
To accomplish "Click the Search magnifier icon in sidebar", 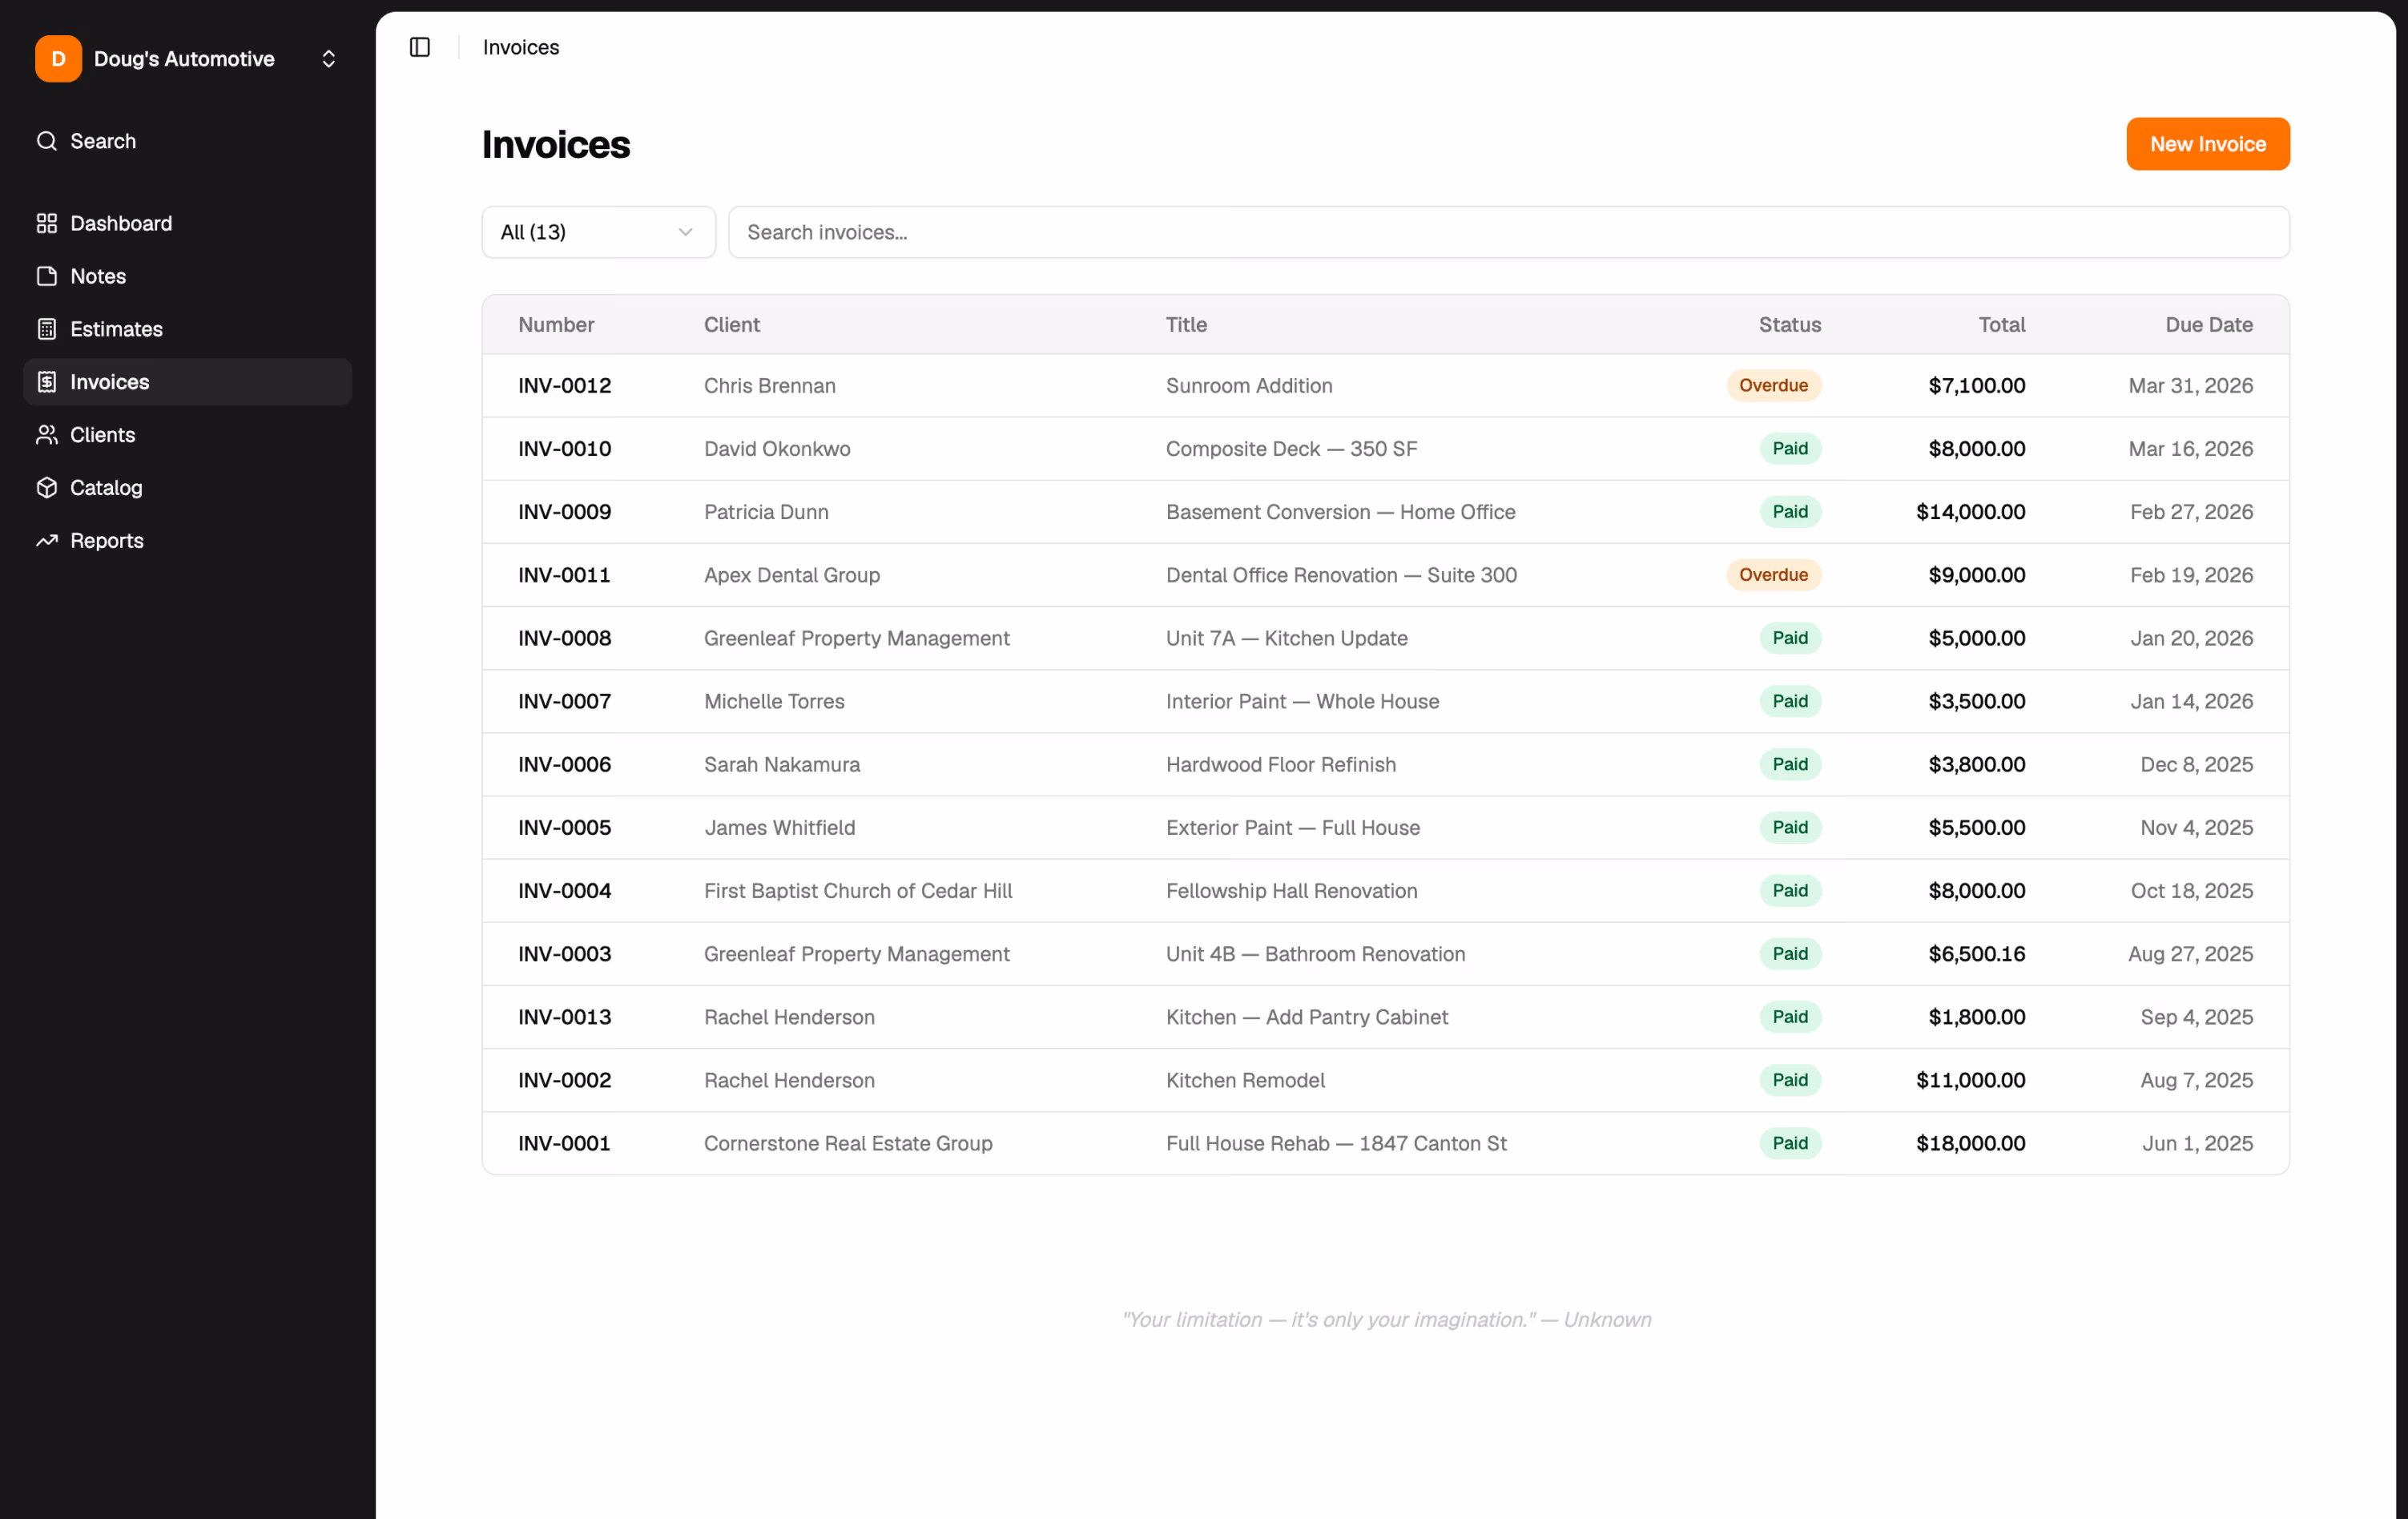I will [47, 141].
